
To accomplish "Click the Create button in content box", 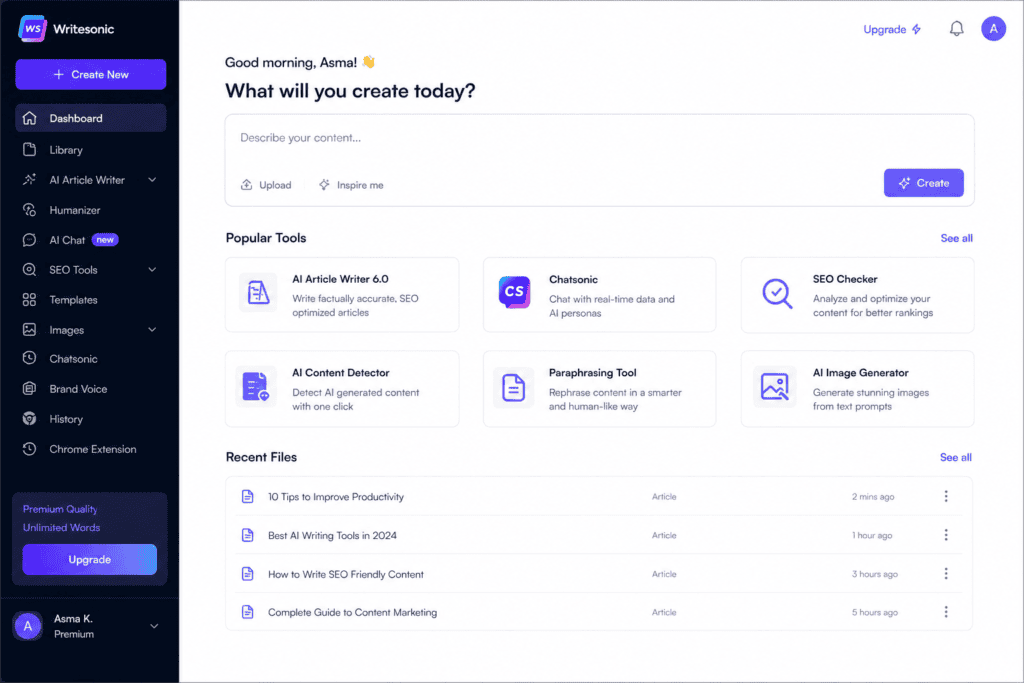I will 923,183.
